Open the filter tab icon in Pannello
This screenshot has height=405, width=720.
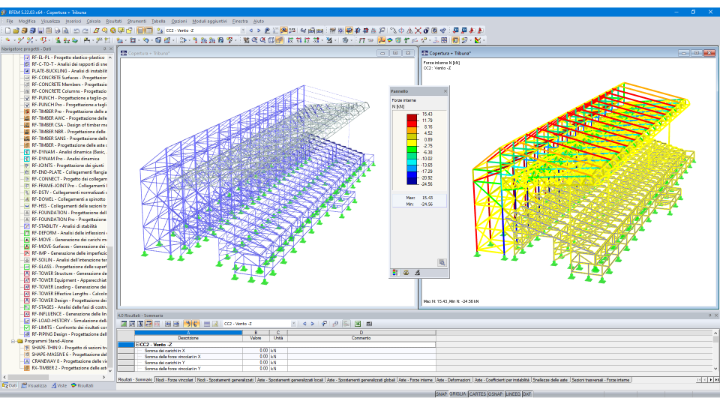(x=417, y=273)
